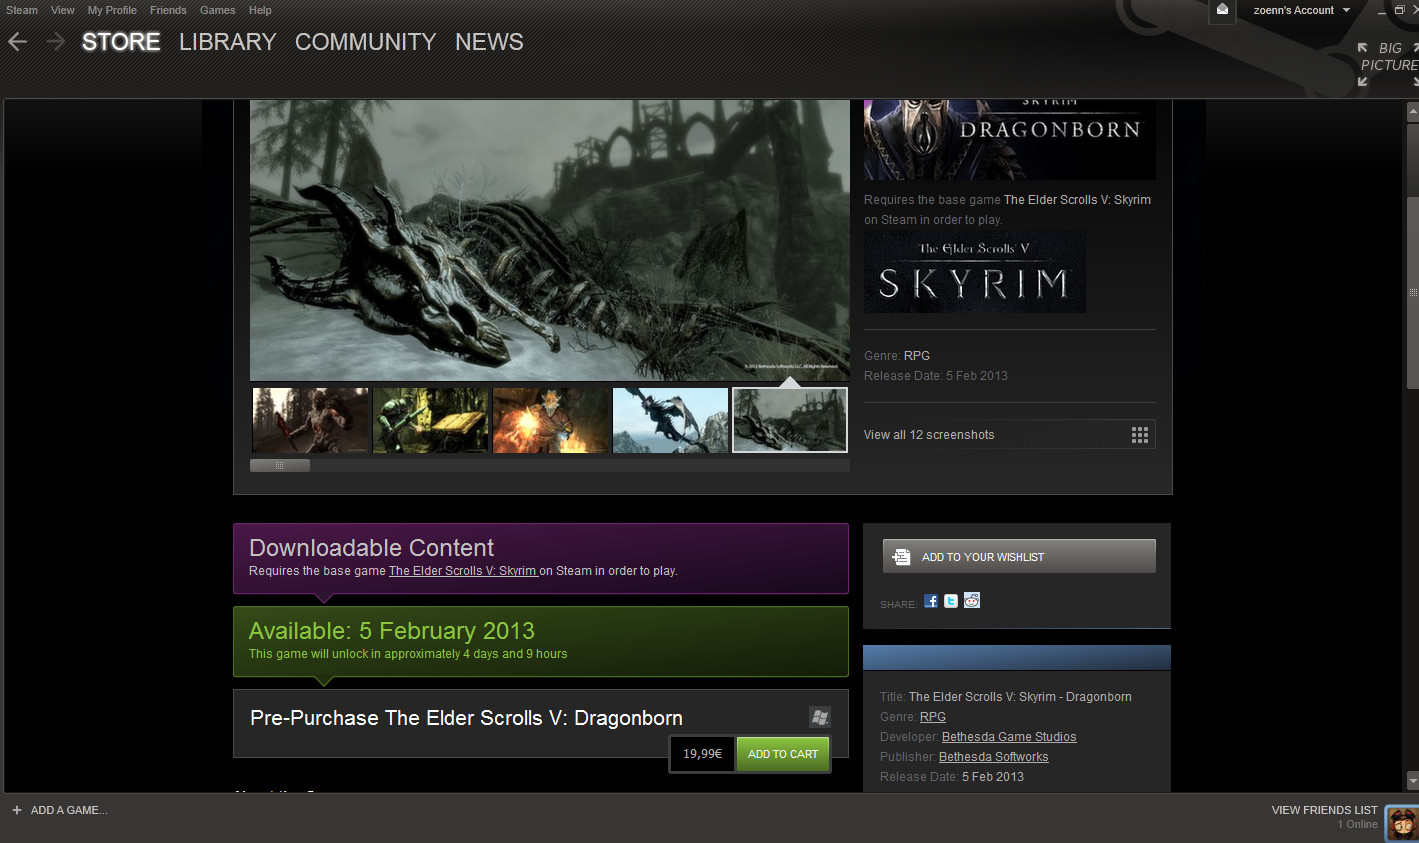Click the Dragonborn header image

1010,140
